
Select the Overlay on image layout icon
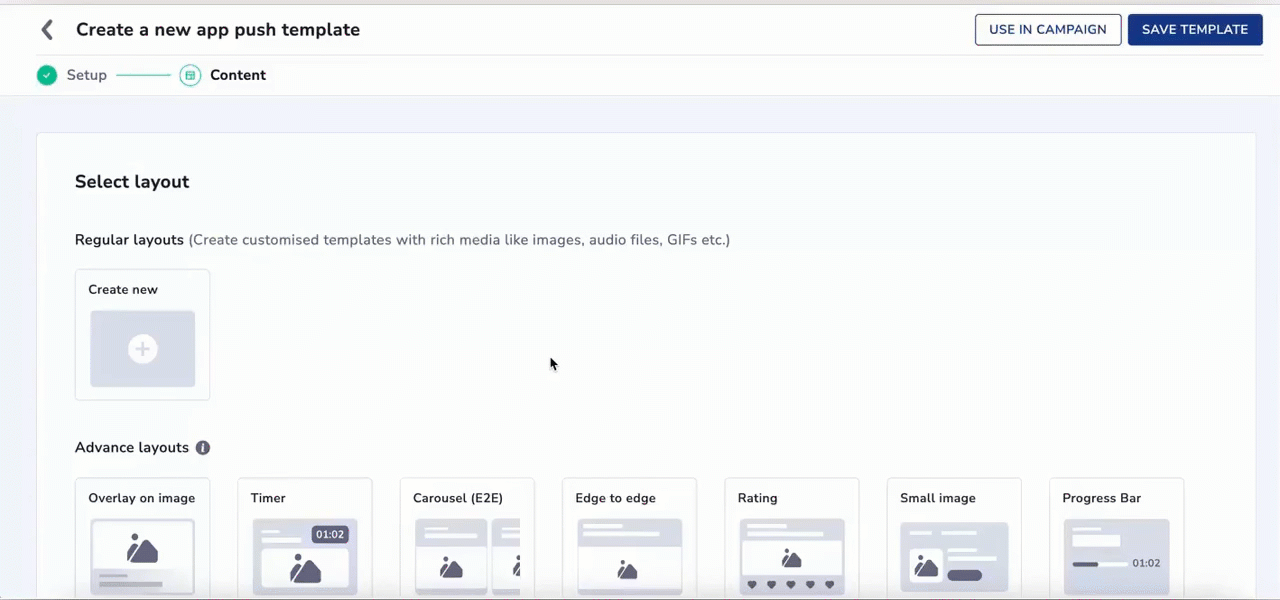(141, 556)
